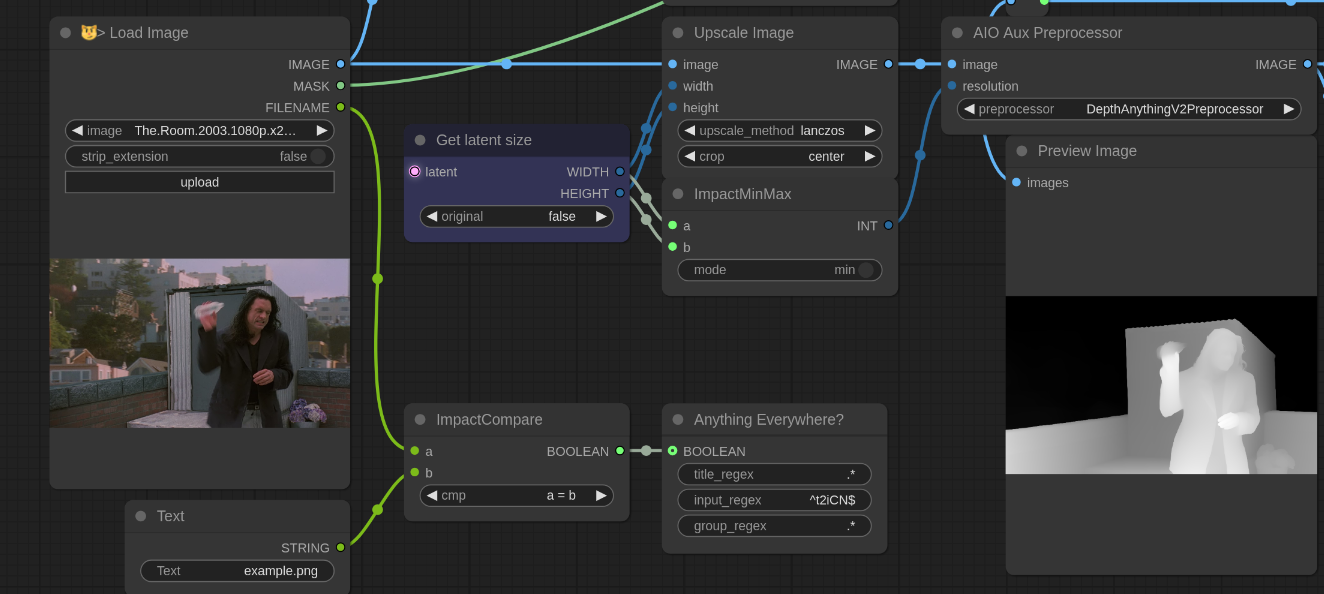Click AIO Aux Preprocessor image input port
Screen dimensions: 1324x594
pos(951,64)
